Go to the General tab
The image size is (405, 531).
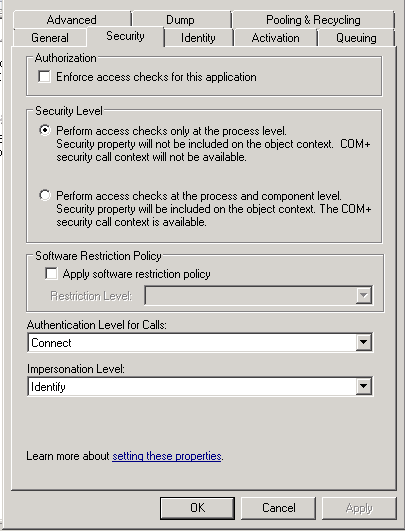pos(50,38)
